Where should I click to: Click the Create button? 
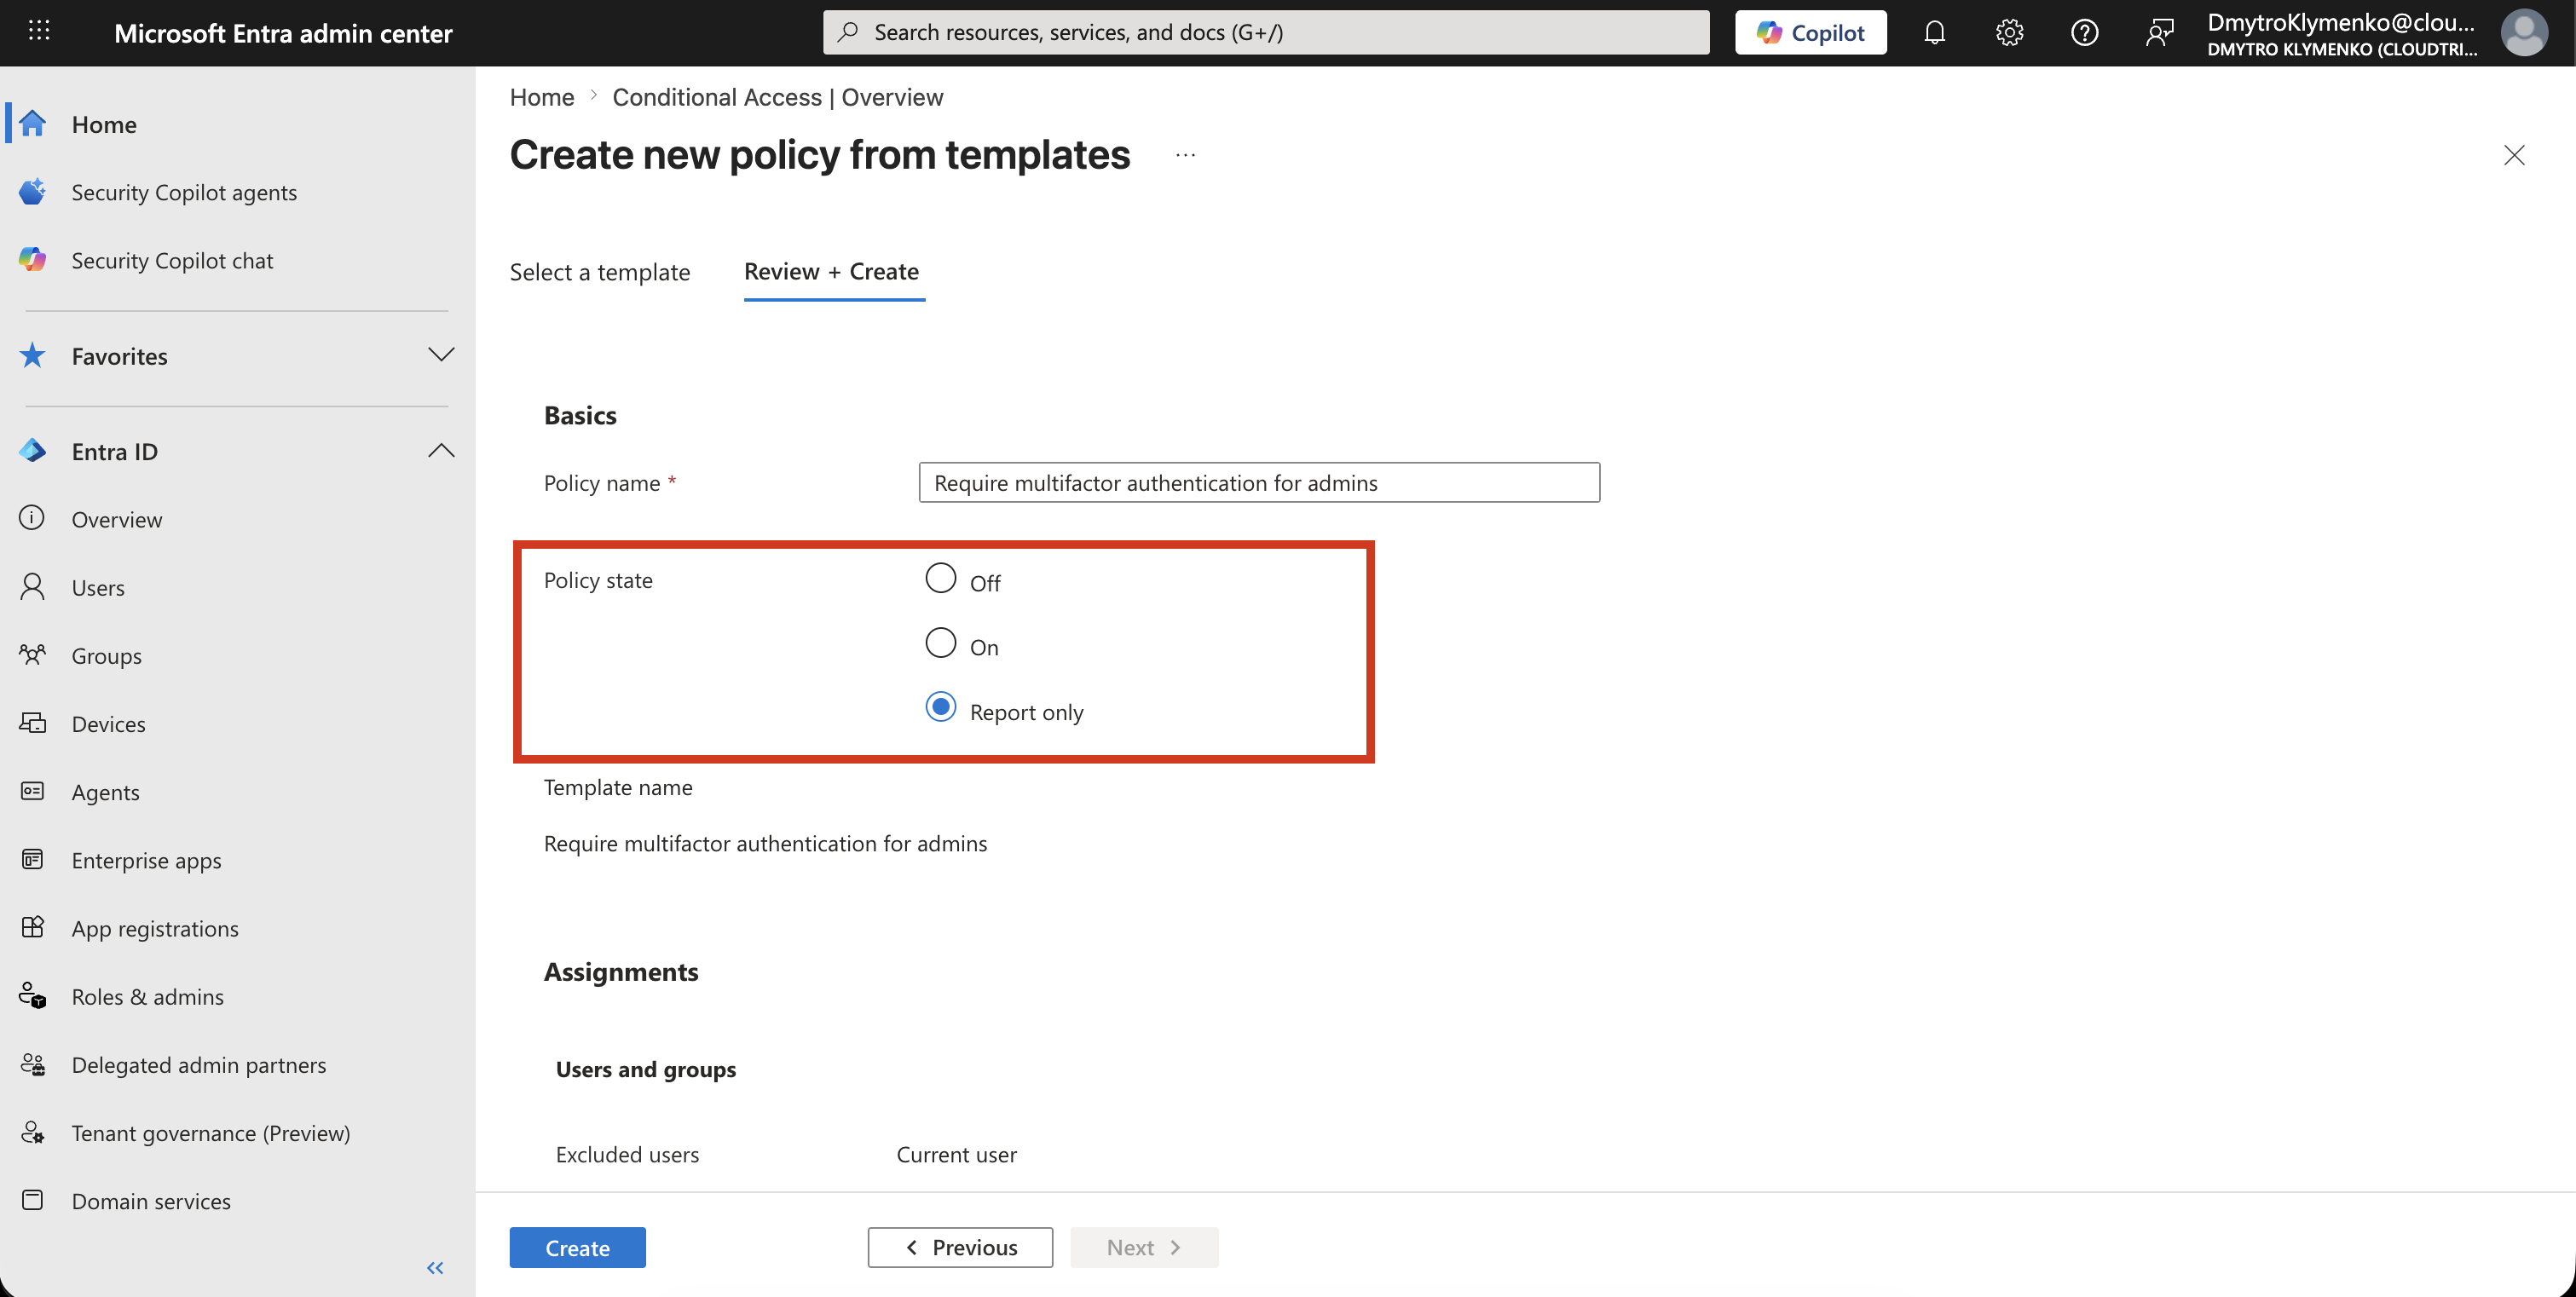577,1247
